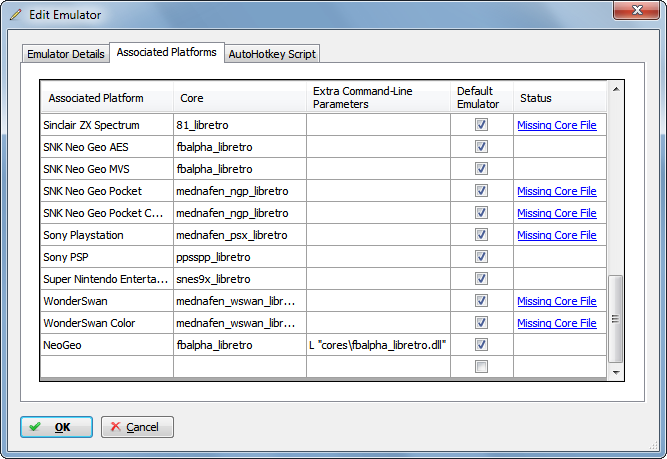The width and height of the screenshot is (667, 459).
Task: Select the Sony Playstation platform cell
Action: 107,235
